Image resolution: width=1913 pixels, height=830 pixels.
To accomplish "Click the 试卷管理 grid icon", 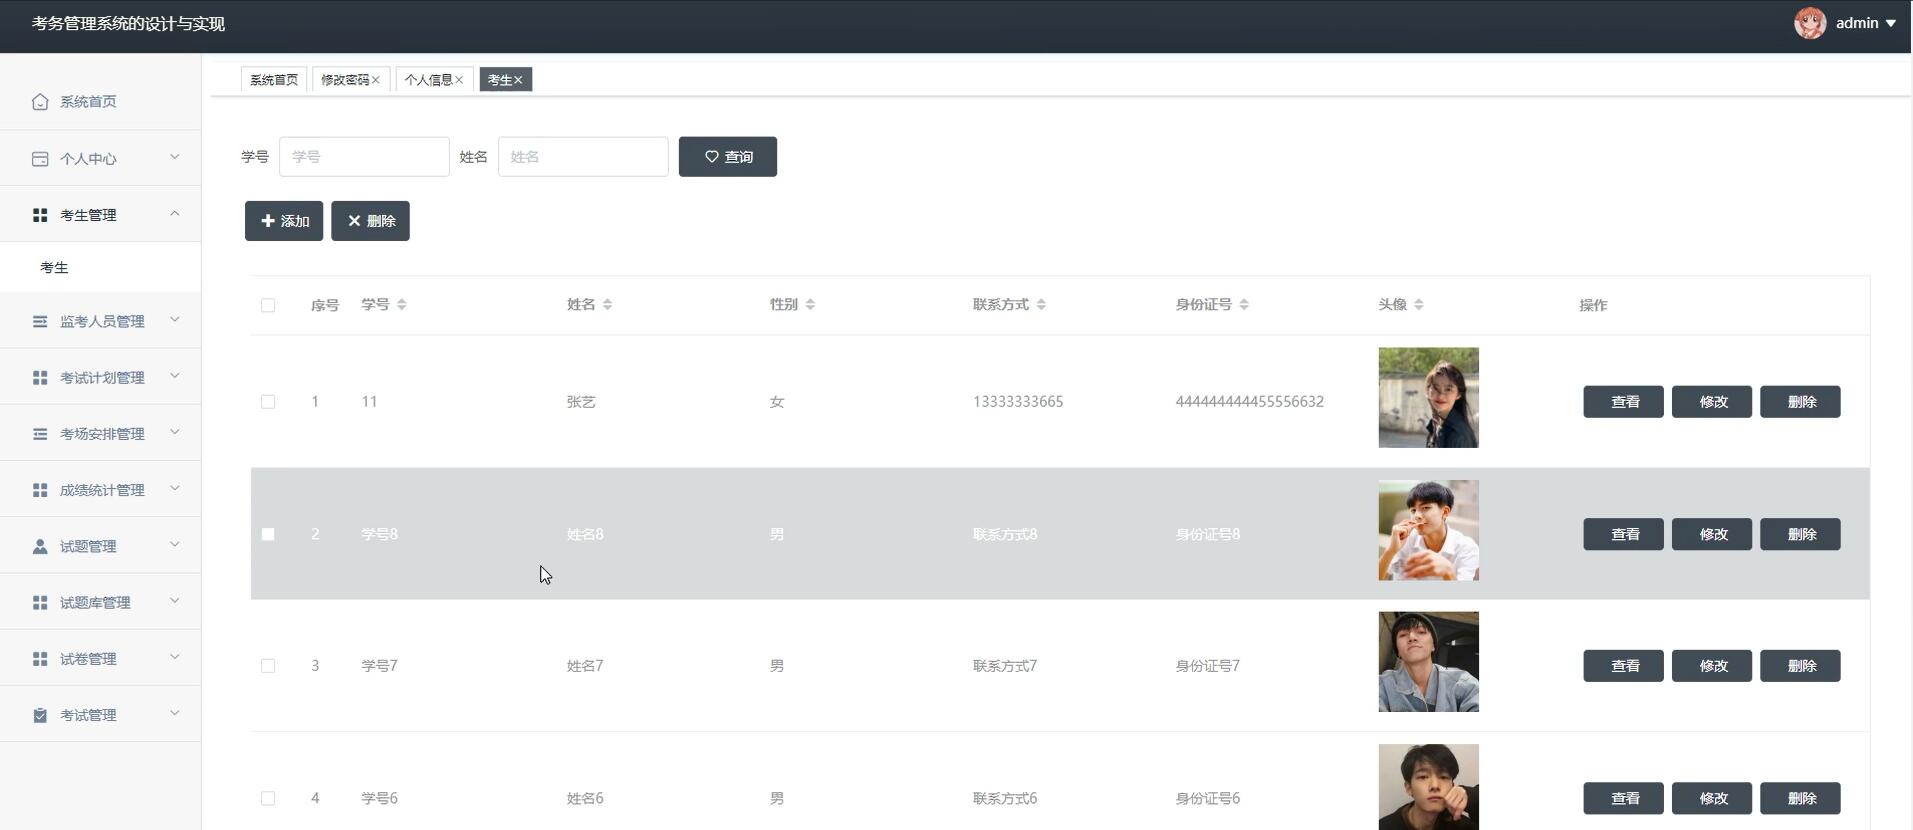I will tap(40, 659).
